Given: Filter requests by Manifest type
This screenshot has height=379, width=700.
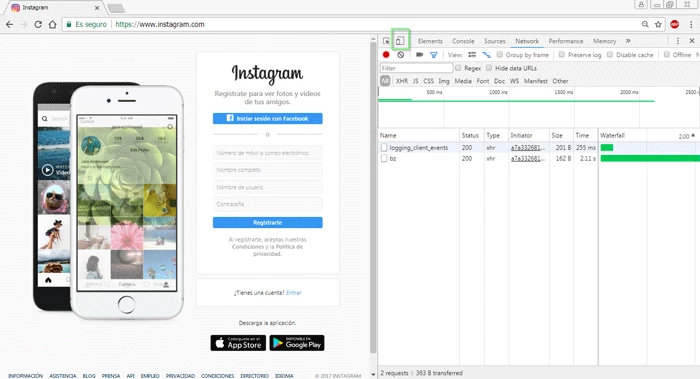Looking at the screenshot, I should click(536, 81).
